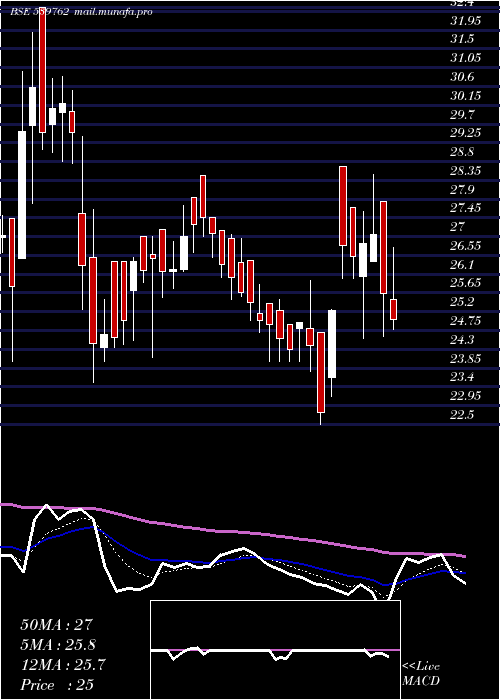
Task: Click inside the MACD indicator panel
Action: tap(275, 650)
